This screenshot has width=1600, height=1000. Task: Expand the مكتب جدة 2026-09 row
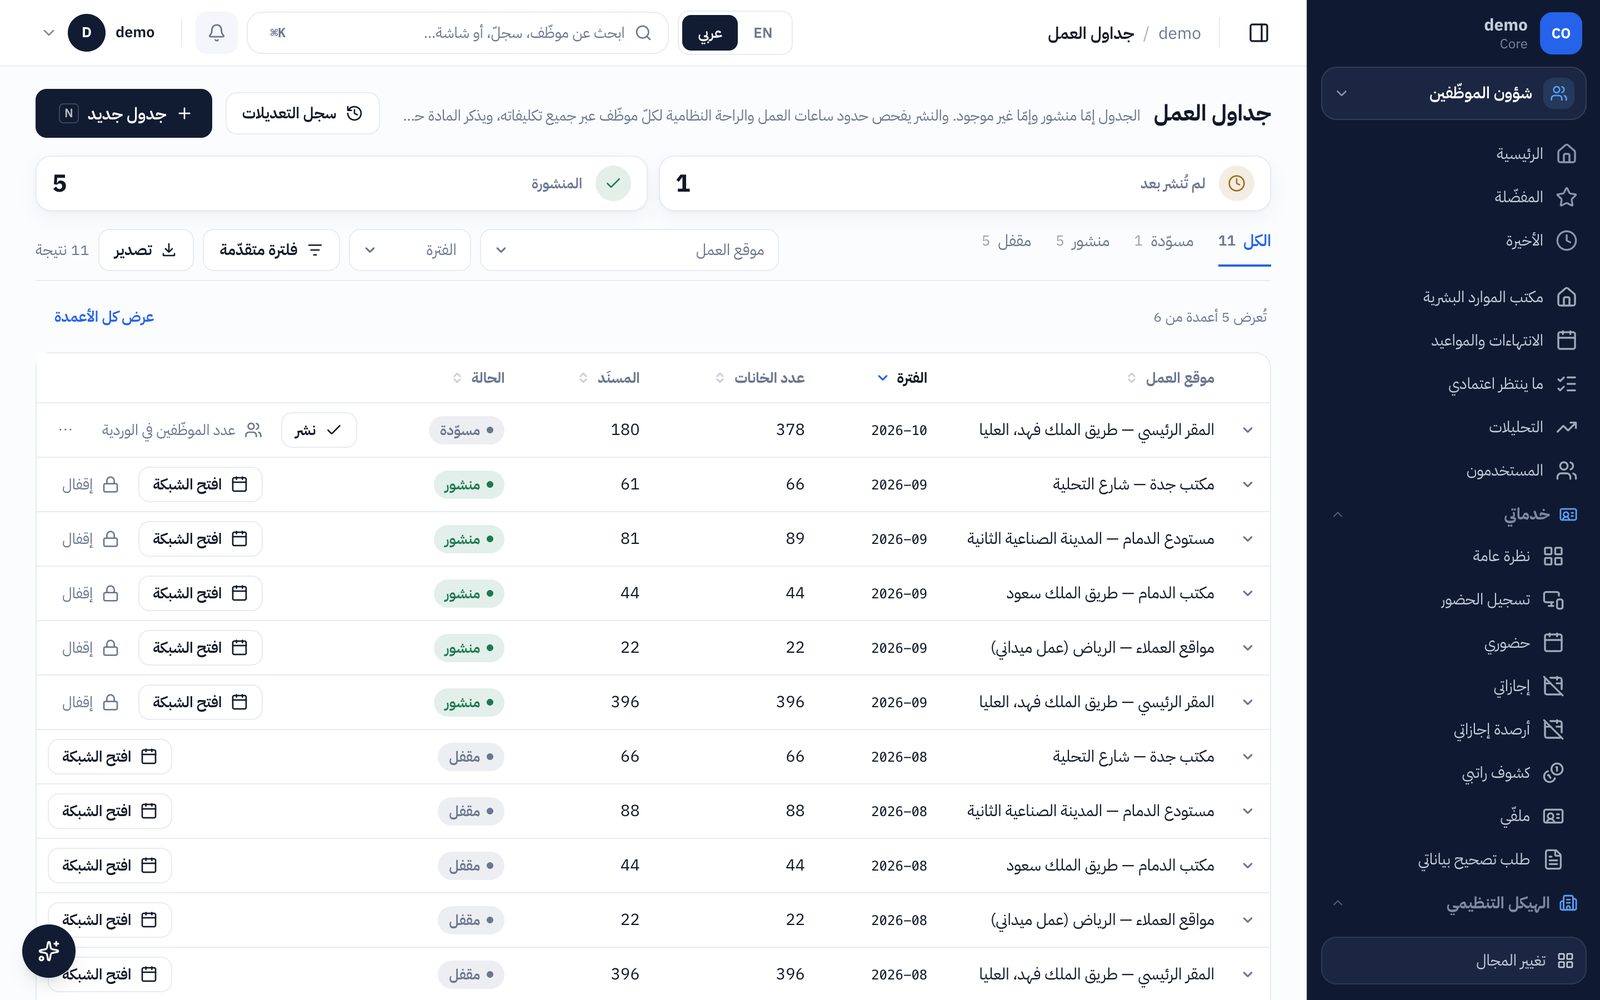[1248, 485]
